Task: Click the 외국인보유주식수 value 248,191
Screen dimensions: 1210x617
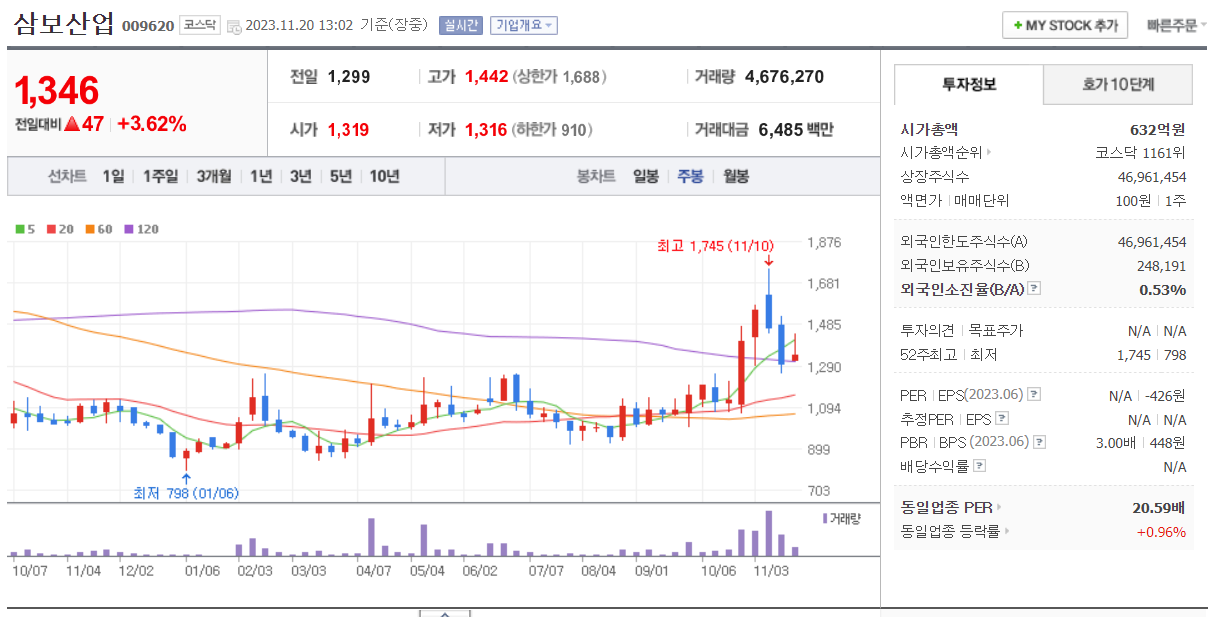Action: click(x=1161, y=266)
